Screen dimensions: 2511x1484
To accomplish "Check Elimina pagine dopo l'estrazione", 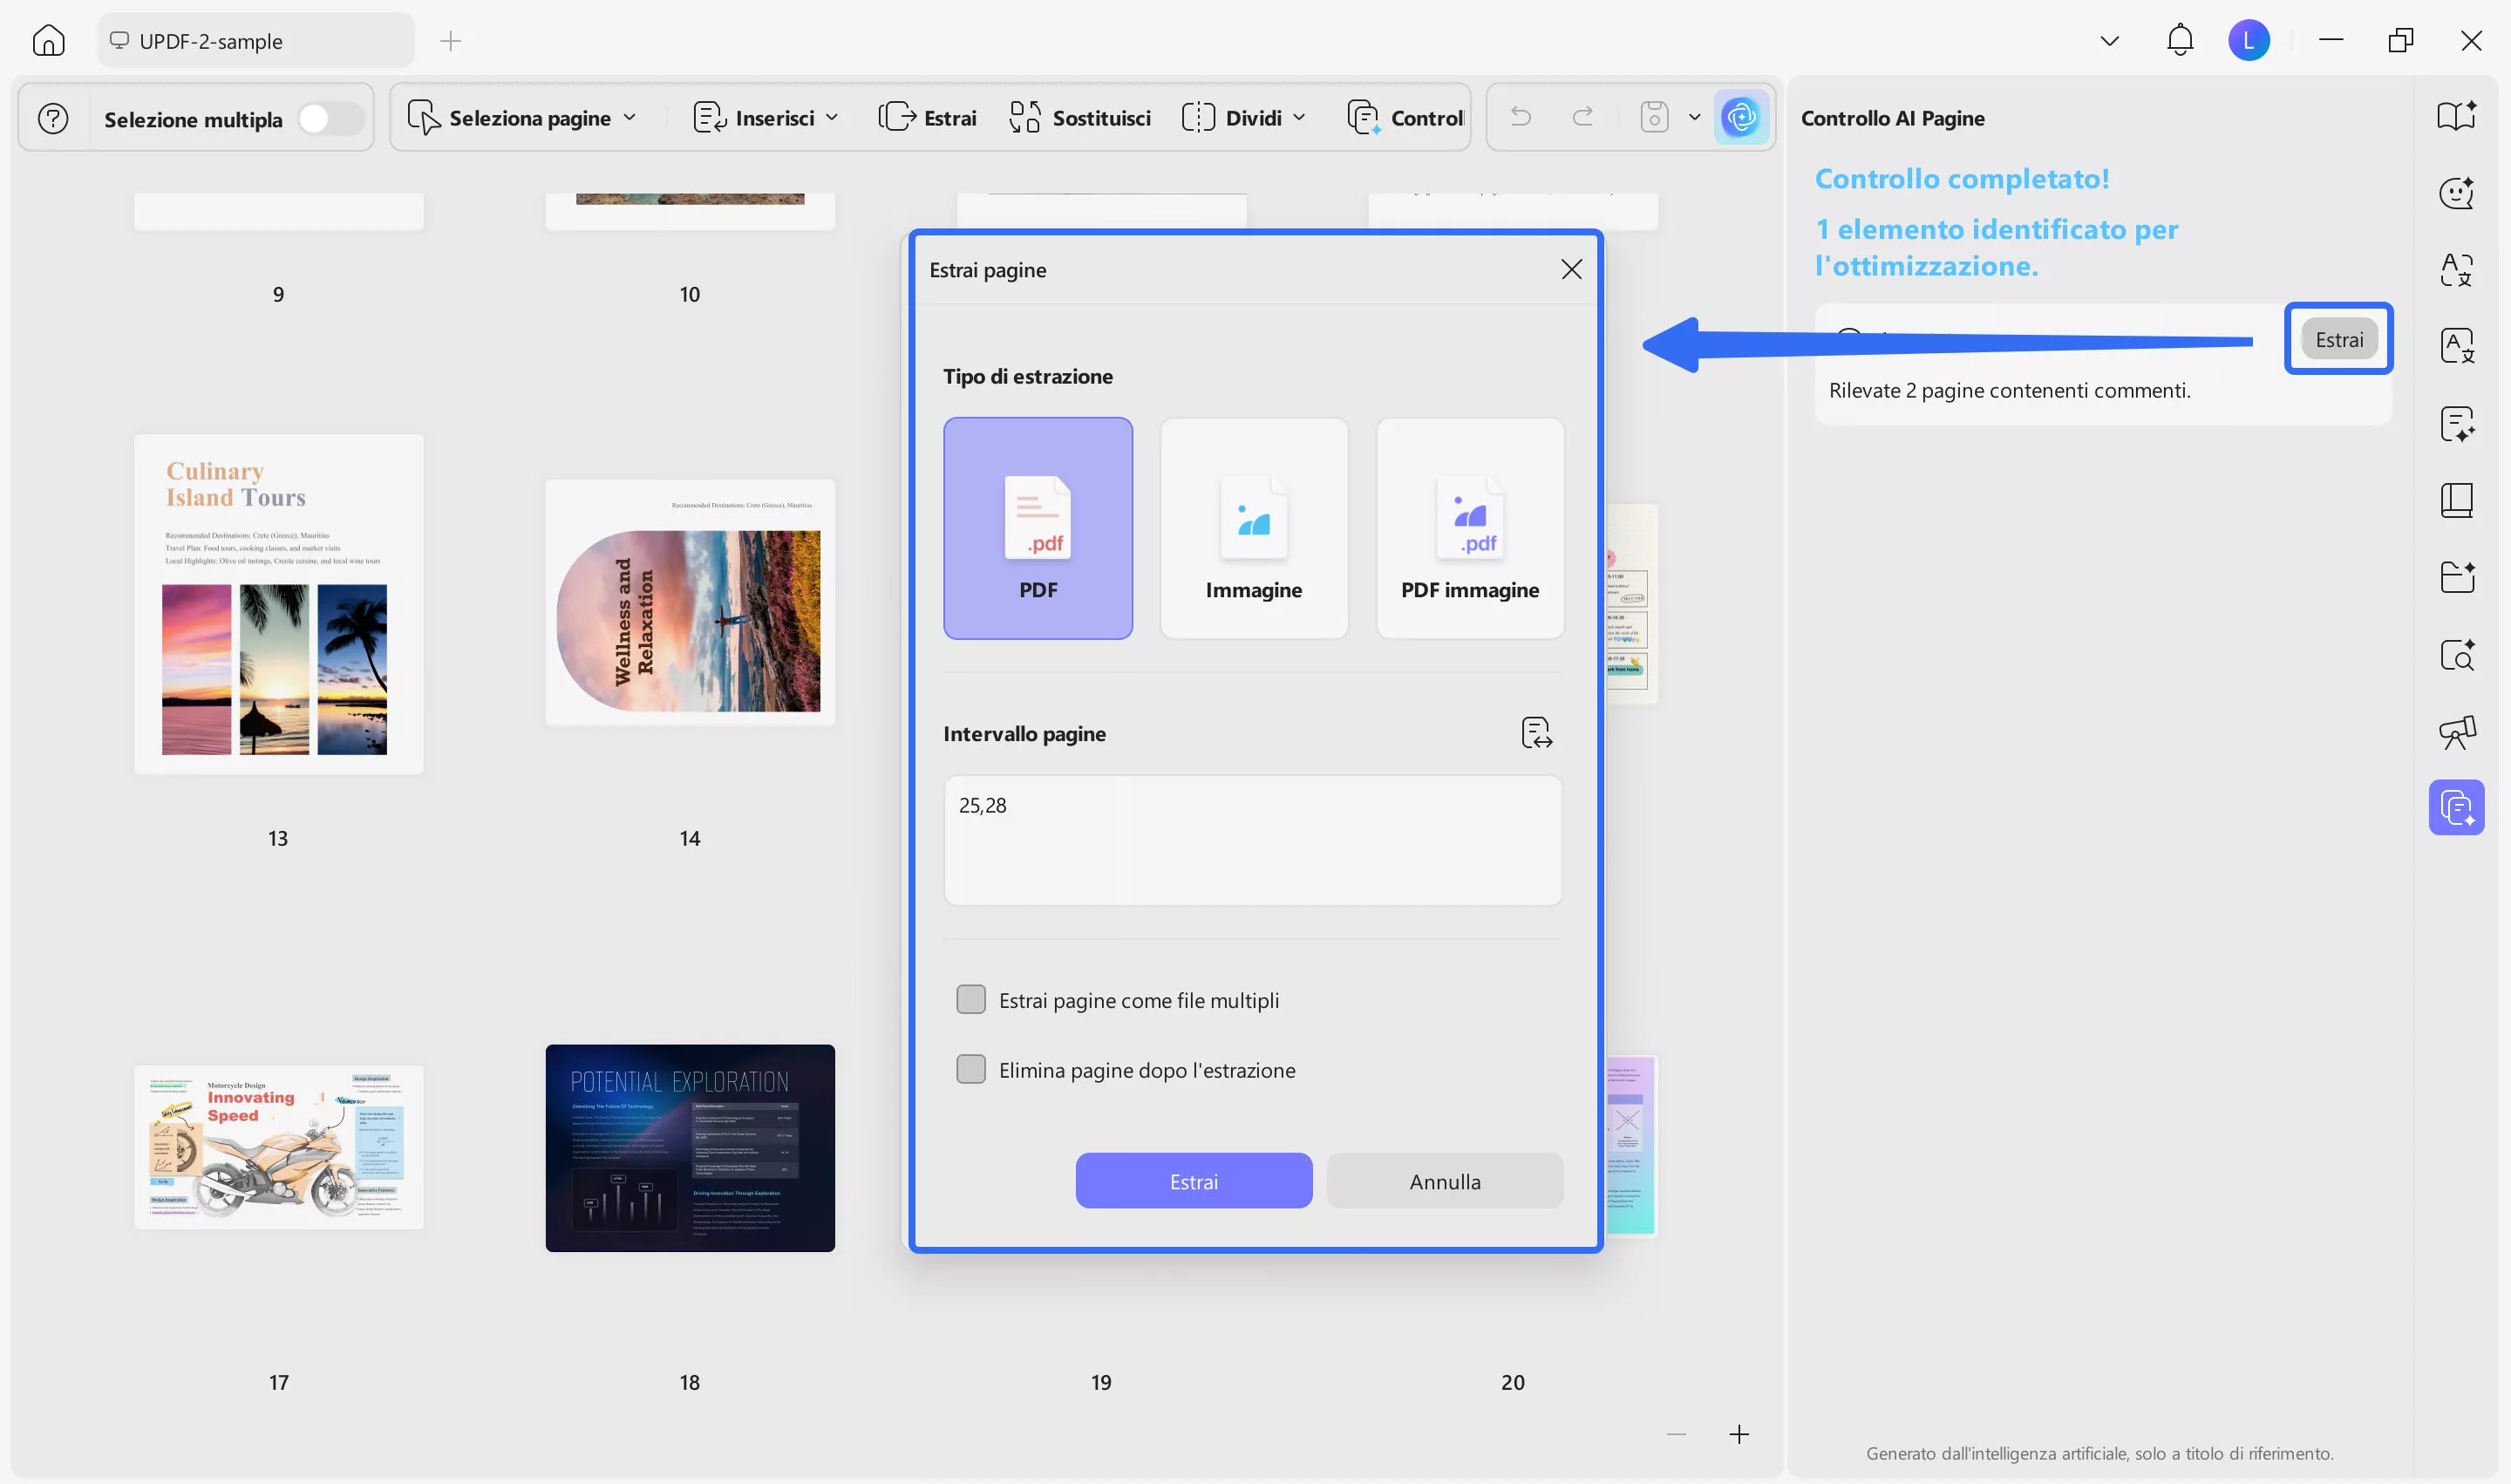I will pos(971,1070).
